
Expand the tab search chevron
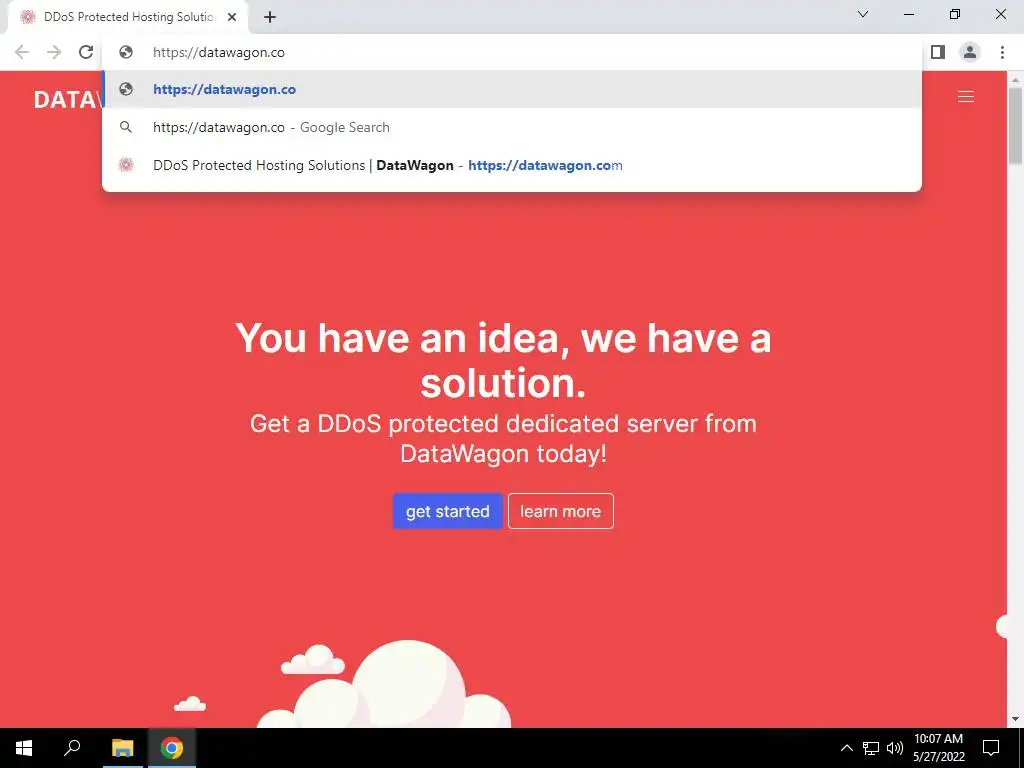pos(863,14)
